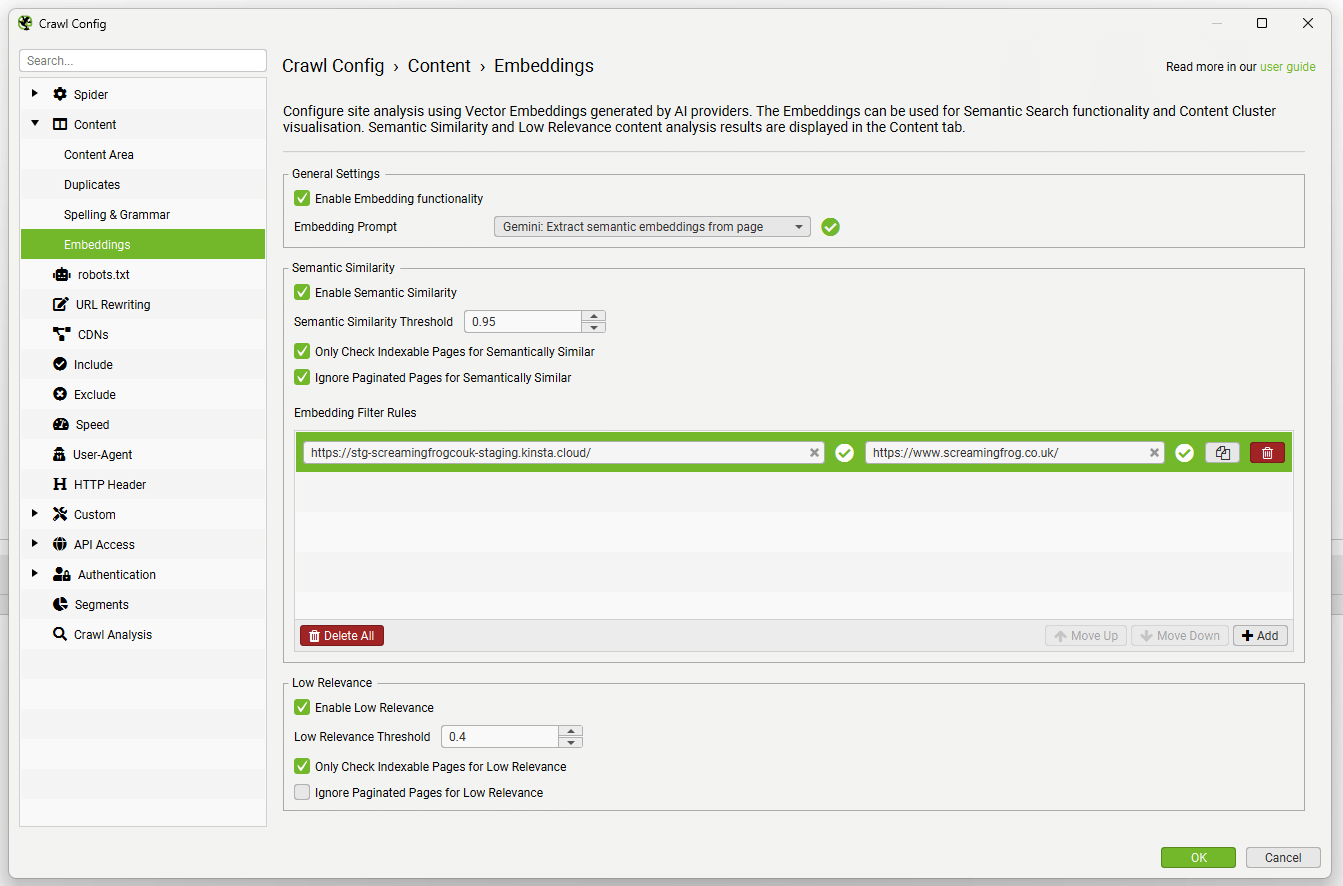Open Exclude settings via its X icon

point(62,394)
